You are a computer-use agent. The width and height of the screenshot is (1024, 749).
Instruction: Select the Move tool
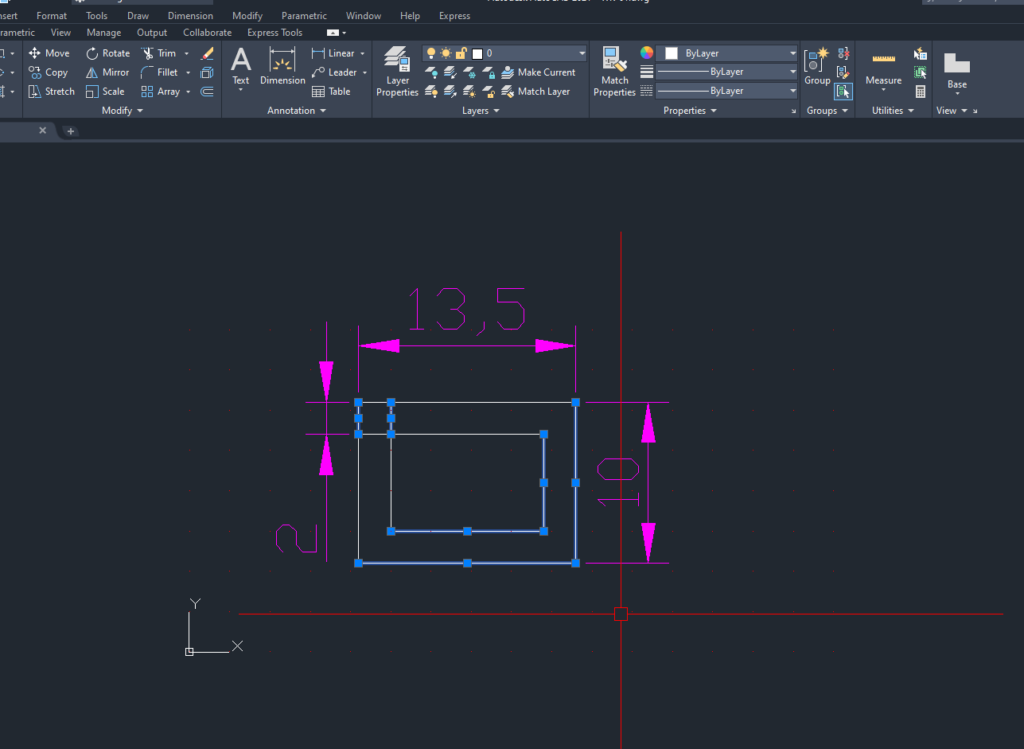click(x=49, y=53)
